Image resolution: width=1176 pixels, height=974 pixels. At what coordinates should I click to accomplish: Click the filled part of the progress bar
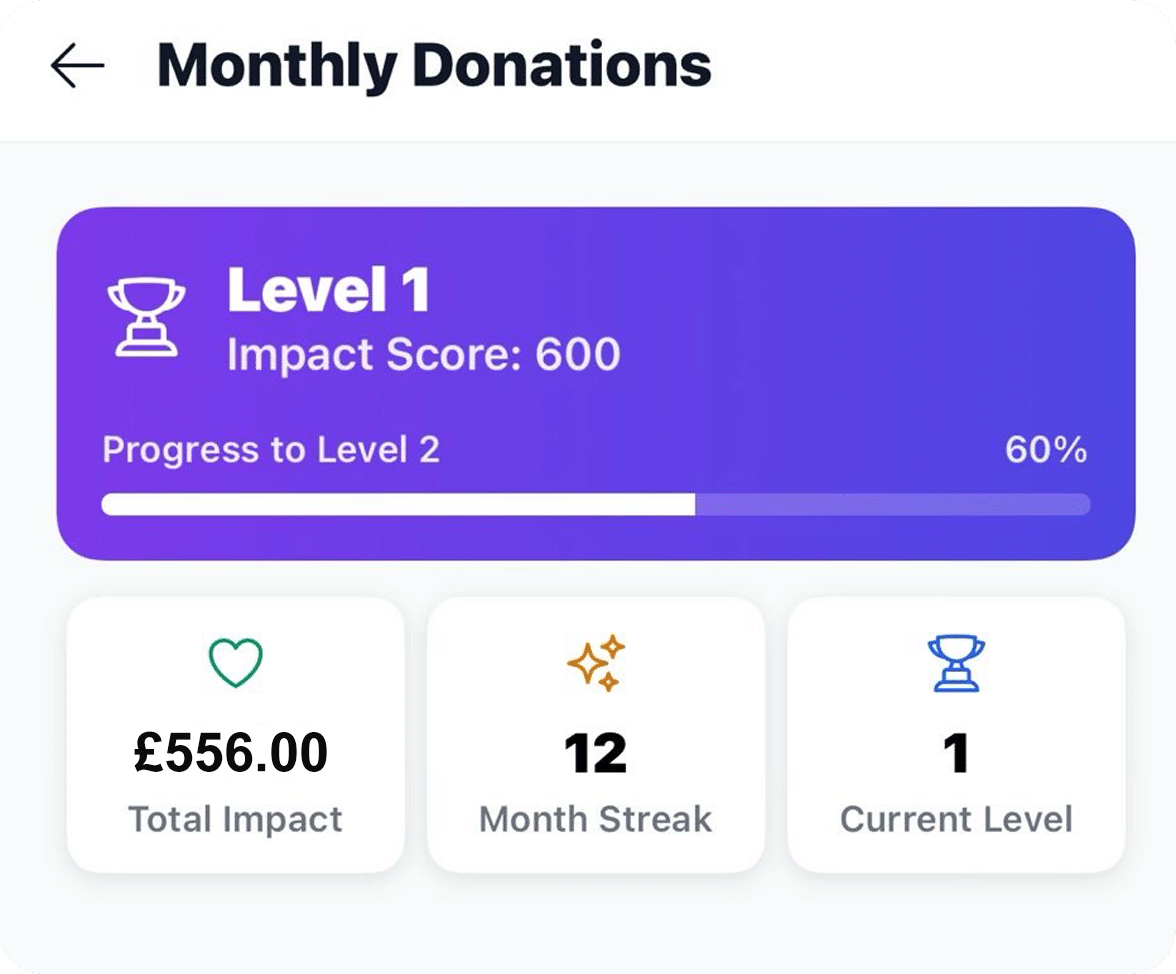398,504
